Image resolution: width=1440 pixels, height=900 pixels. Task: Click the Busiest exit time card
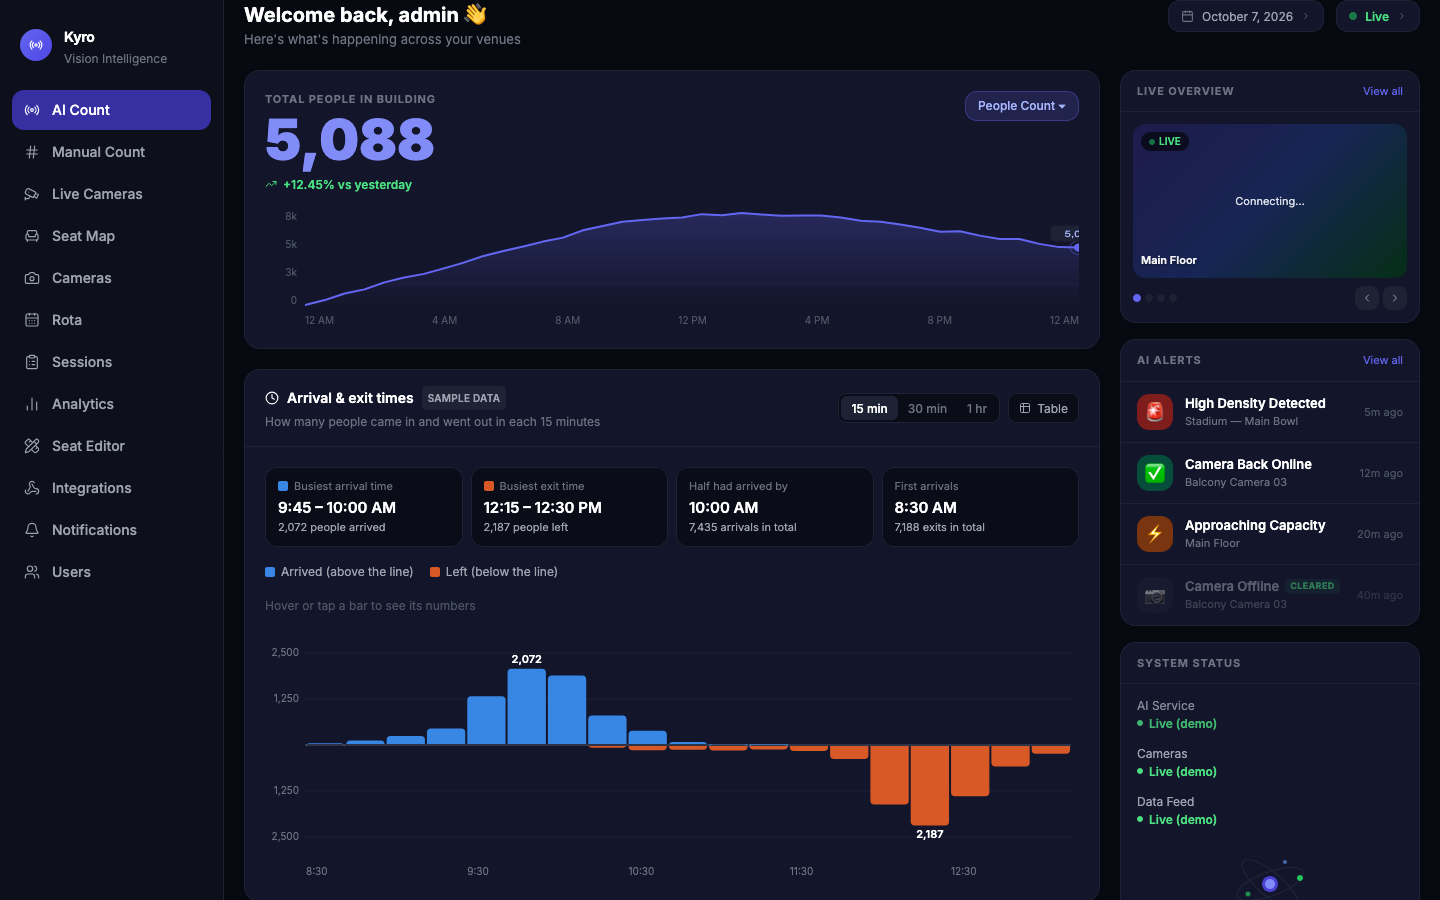point(569,507)
